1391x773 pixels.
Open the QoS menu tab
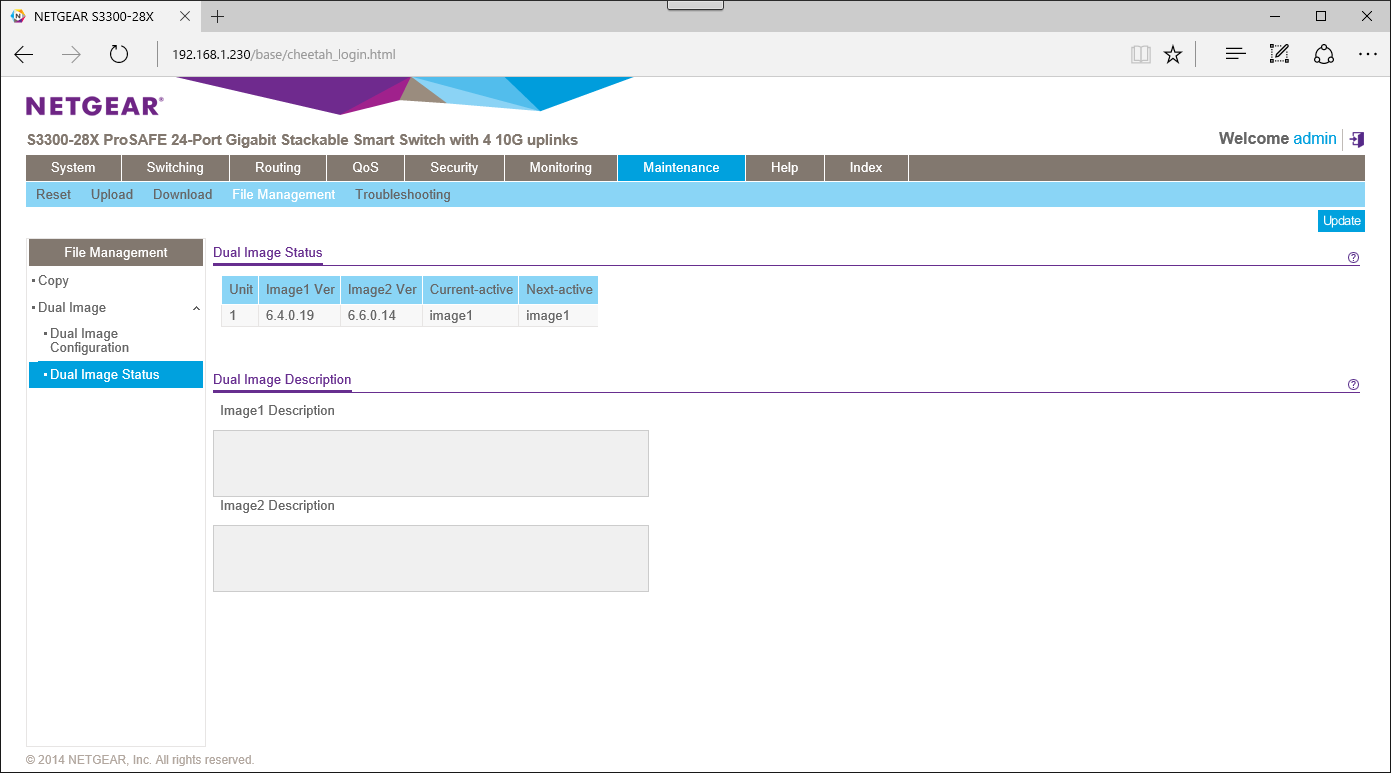(x=366, y=168)
